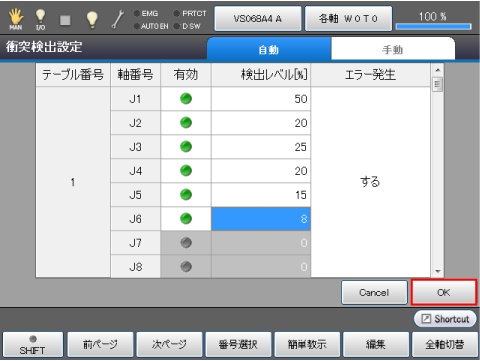Click the Cancel button
The width and height of the screenshot is (480, 361).
(x=374, y=292)
